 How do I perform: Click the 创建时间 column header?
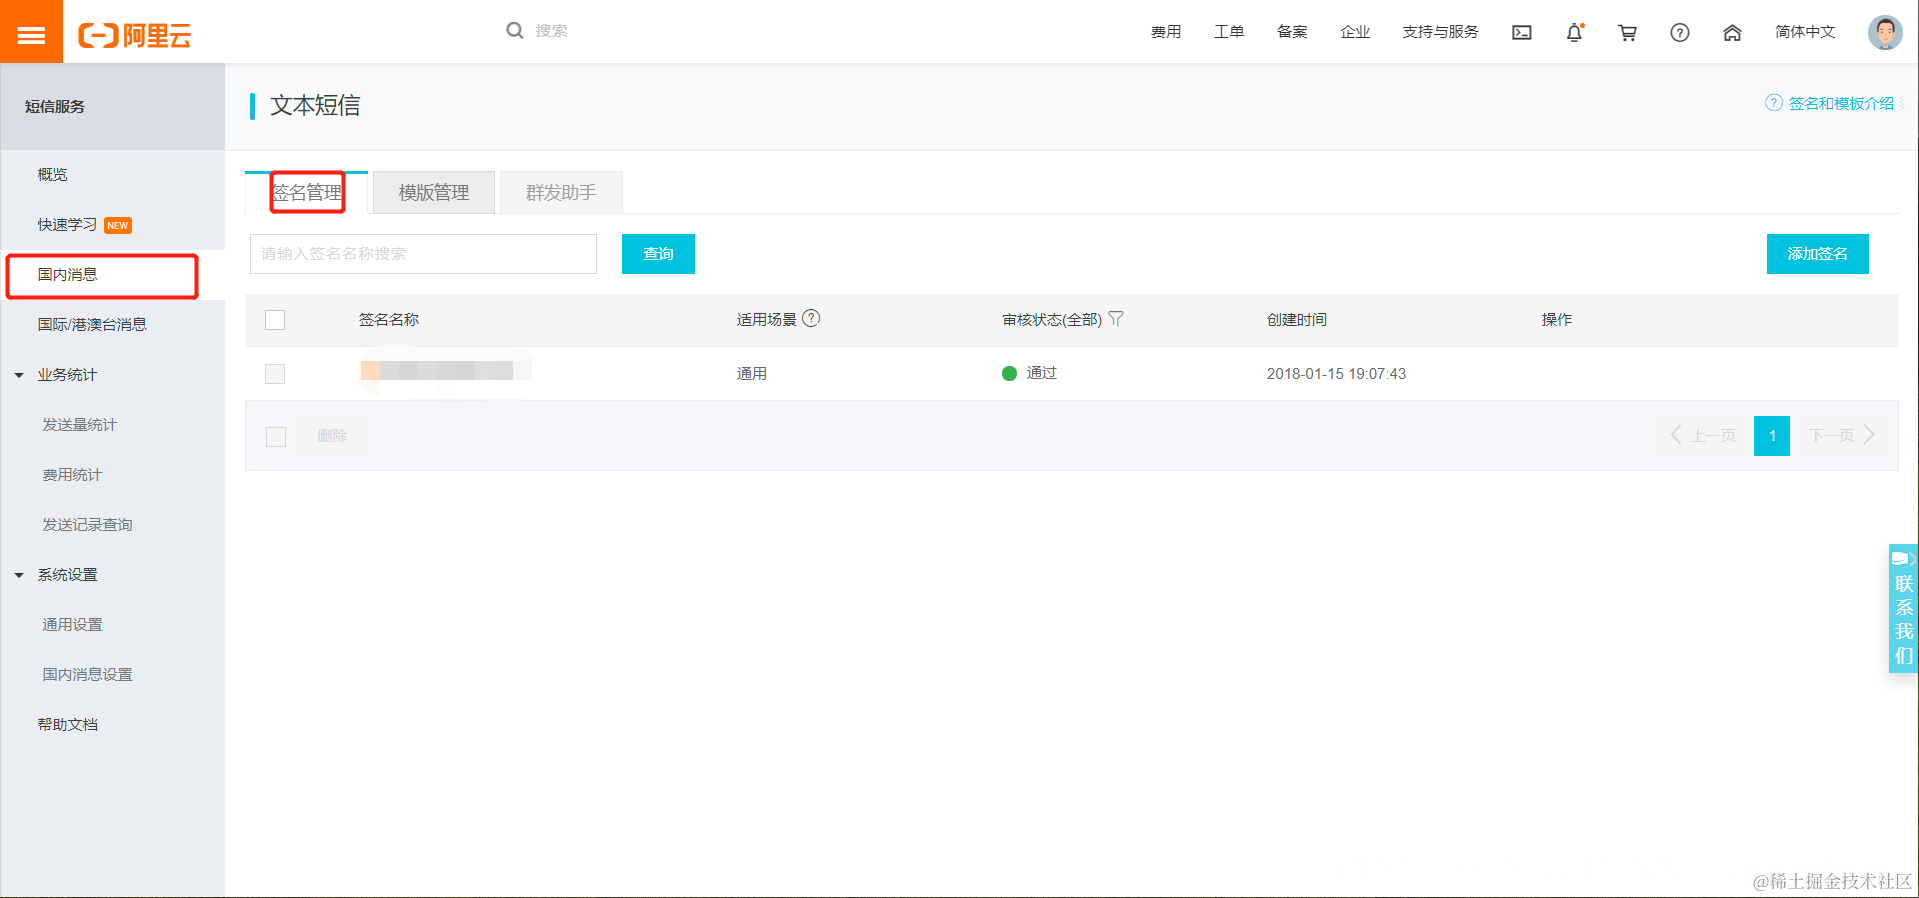[x=1297, y=320]
